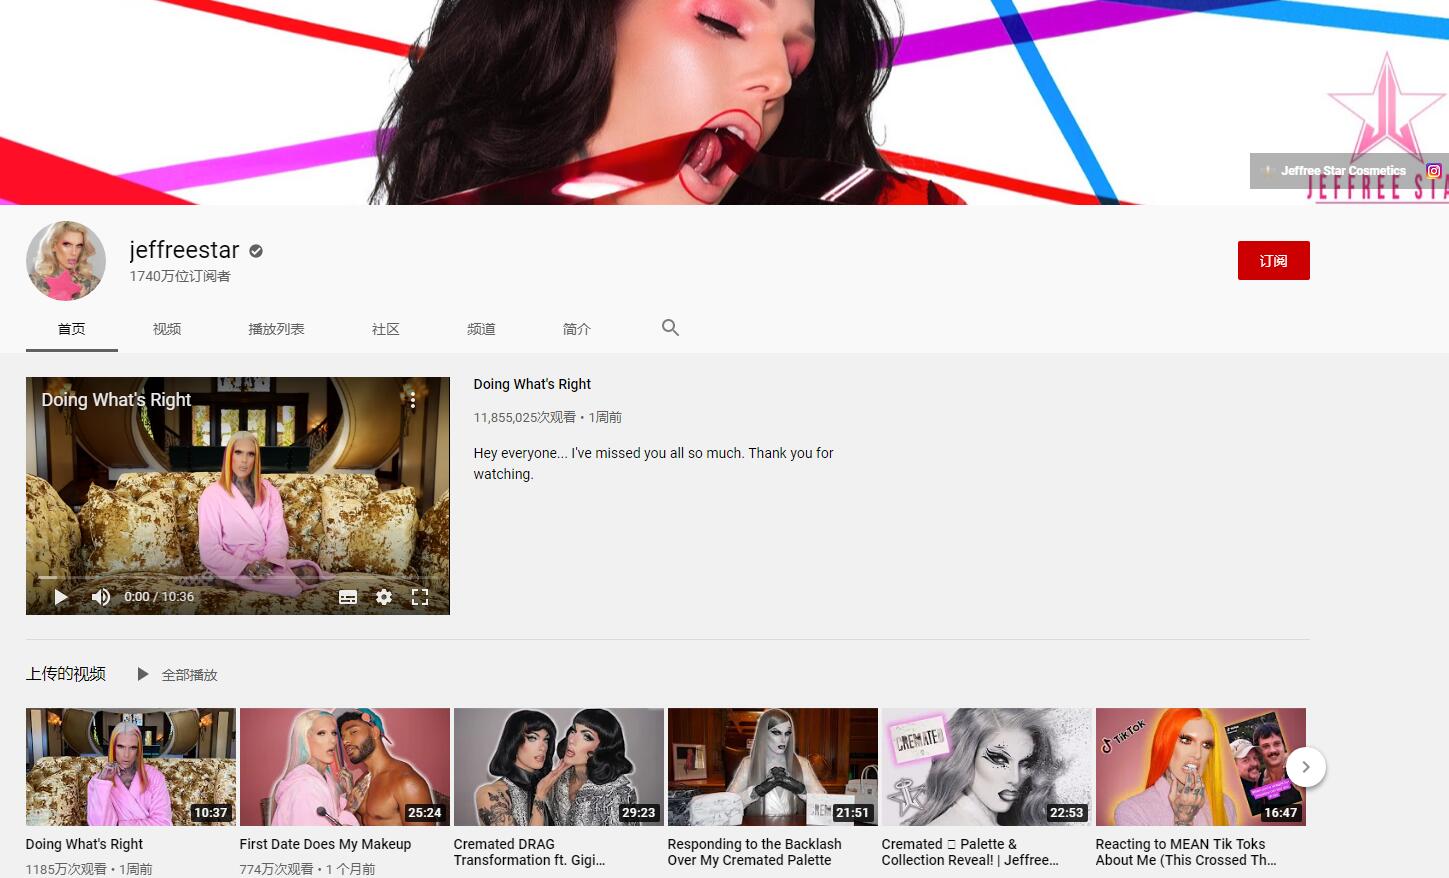Open First Date Does My Makeup thumbnail

pyautogui.click(x=345, y=767)
